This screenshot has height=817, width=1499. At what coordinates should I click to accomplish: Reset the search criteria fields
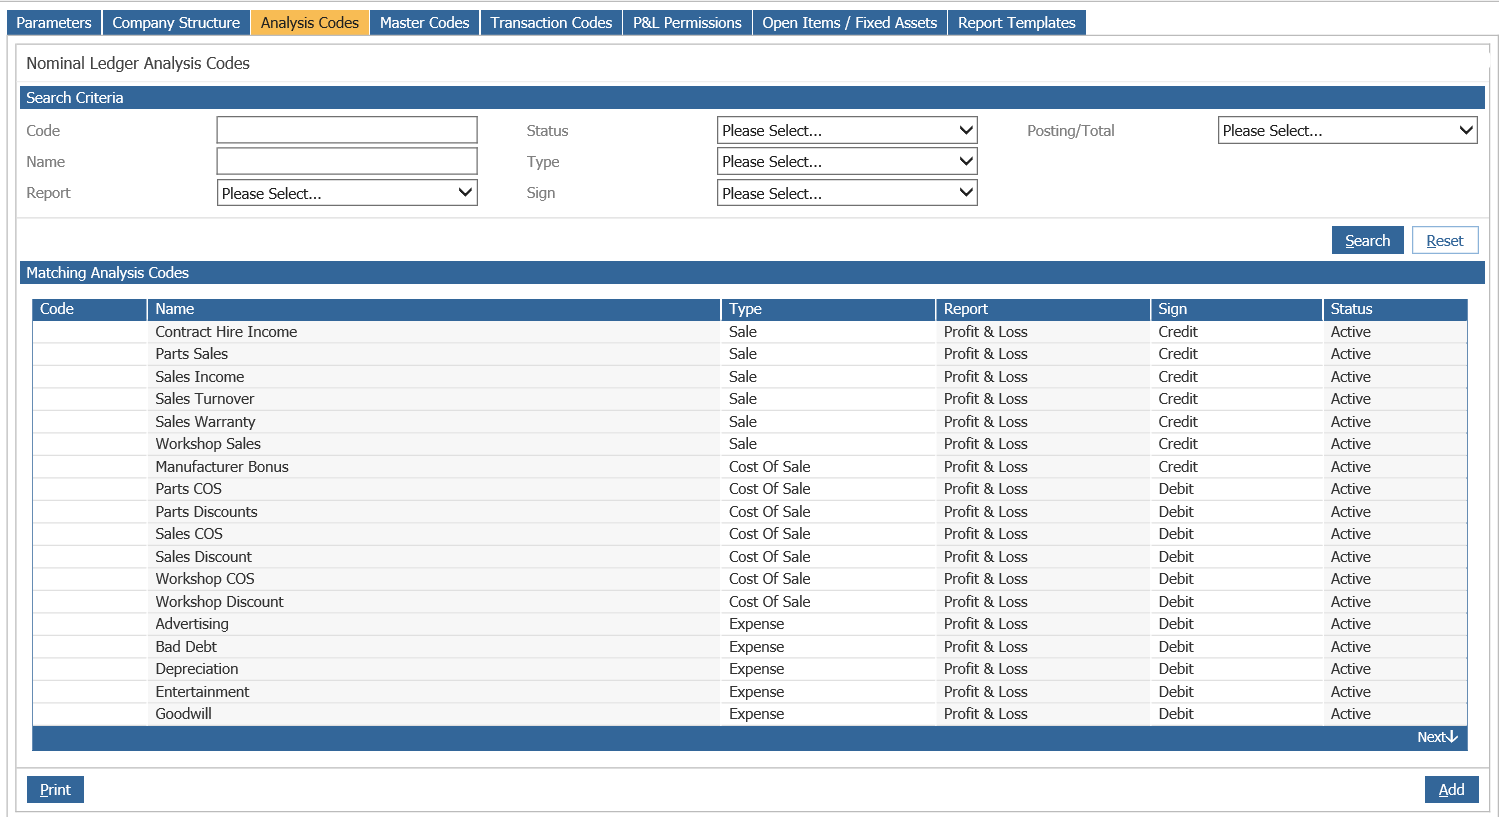(1445, 240)
